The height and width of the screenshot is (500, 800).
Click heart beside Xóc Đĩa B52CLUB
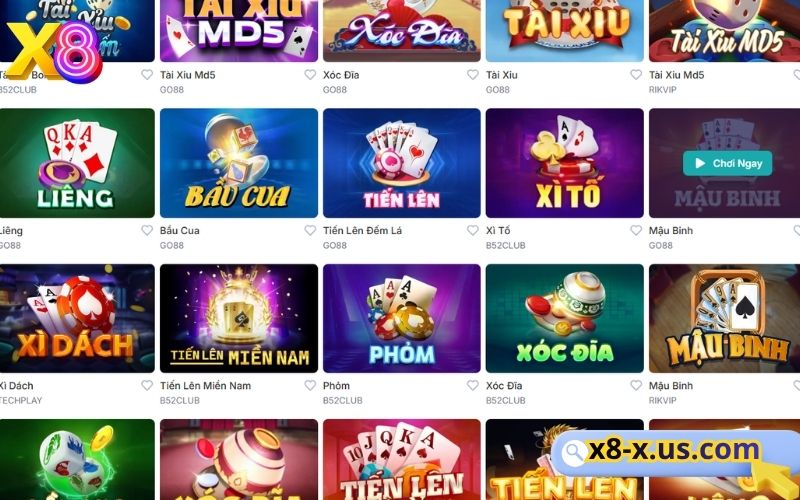point(636,386)
